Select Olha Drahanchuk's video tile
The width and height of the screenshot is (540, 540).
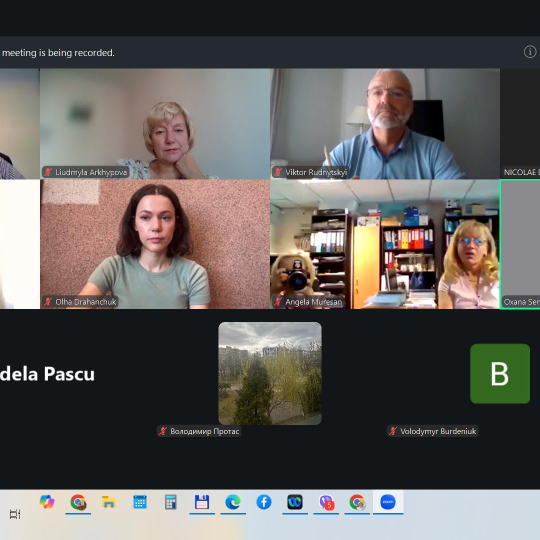pos(155,244)
